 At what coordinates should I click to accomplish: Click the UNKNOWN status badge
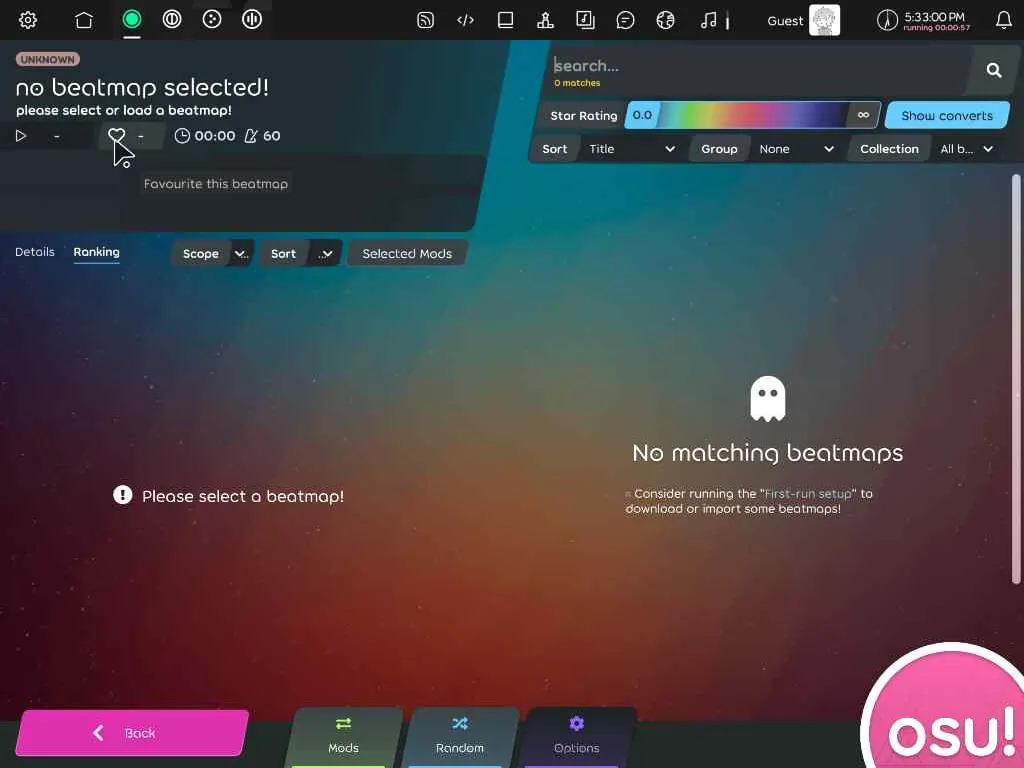[x=48, y=59]
